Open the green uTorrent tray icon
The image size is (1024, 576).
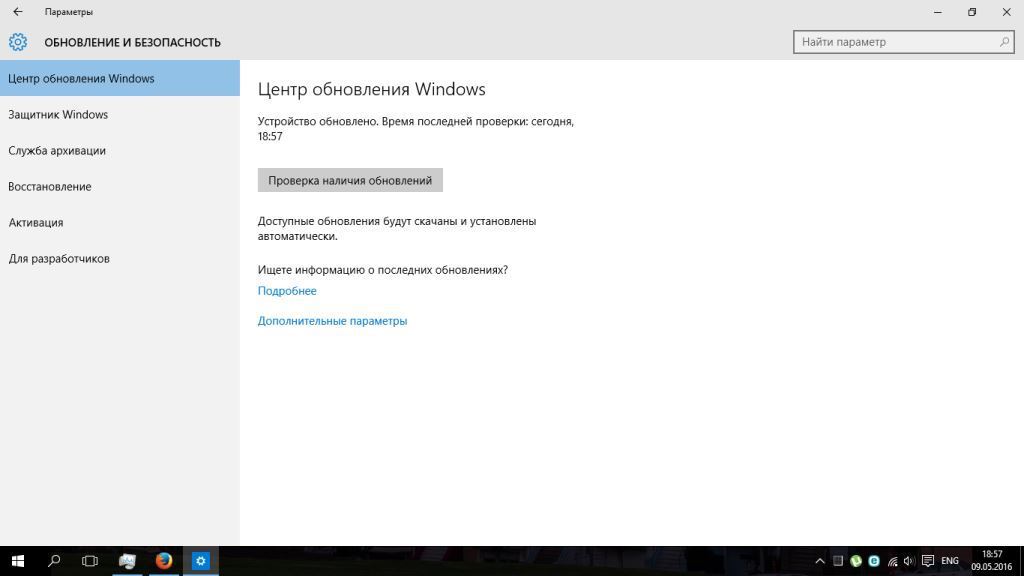tap(856, 561)
